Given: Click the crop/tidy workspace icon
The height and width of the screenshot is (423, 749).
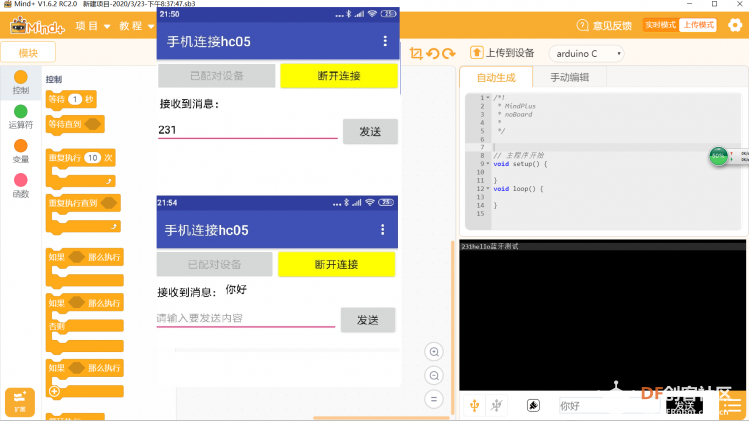Looking at the screenshot, I should click(416, 53).
